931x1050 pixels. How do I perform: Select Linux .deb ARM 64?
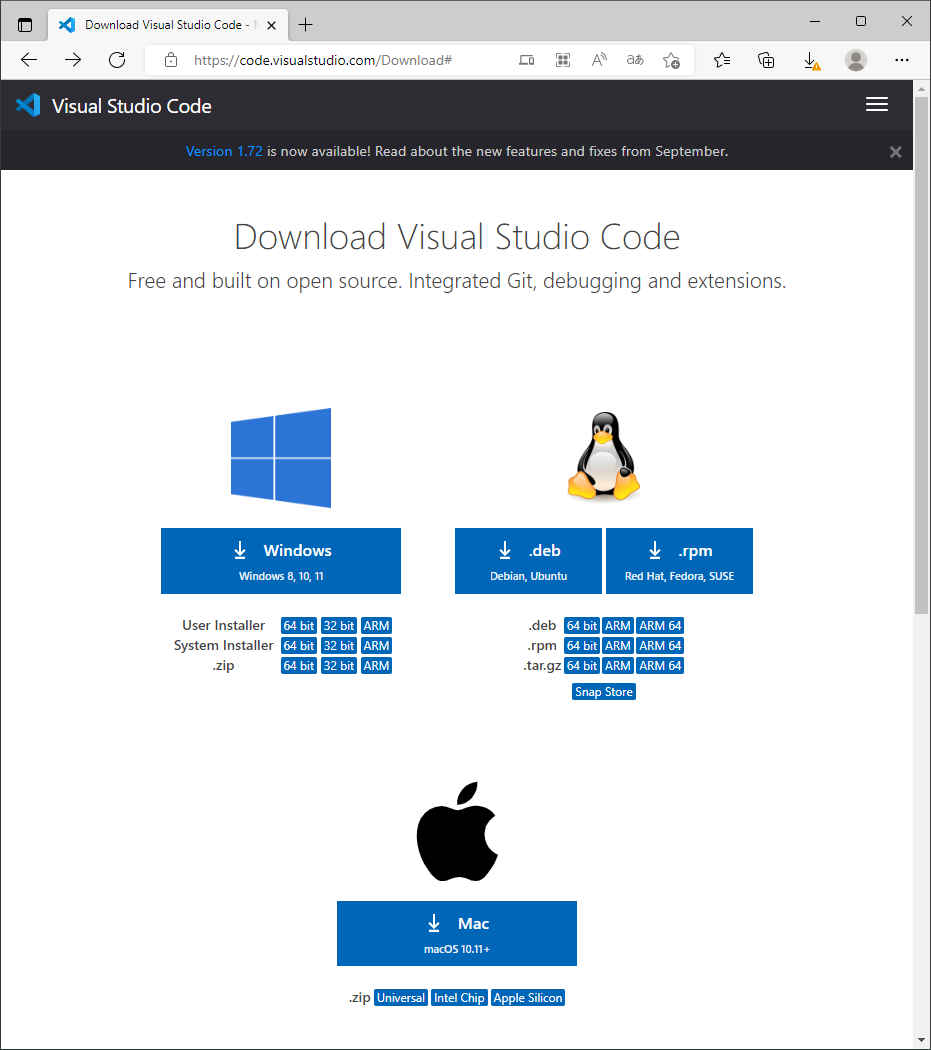(660, 625)
